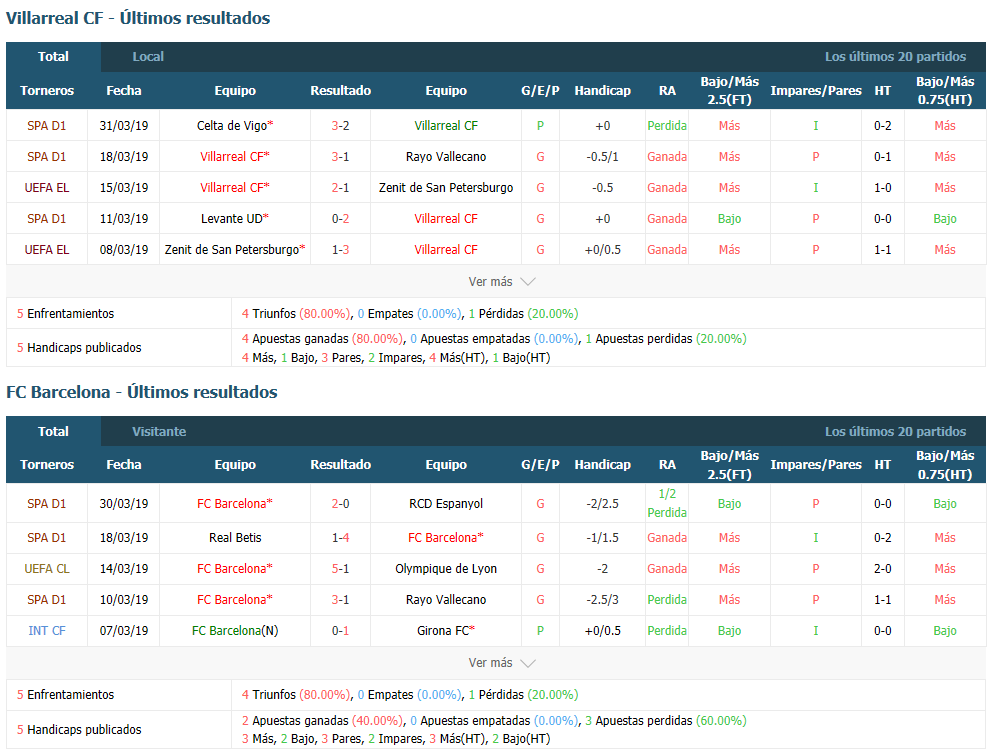Click HT score 2-0 in Lyon row
This screenshot has width=989, height=756.
882,569
